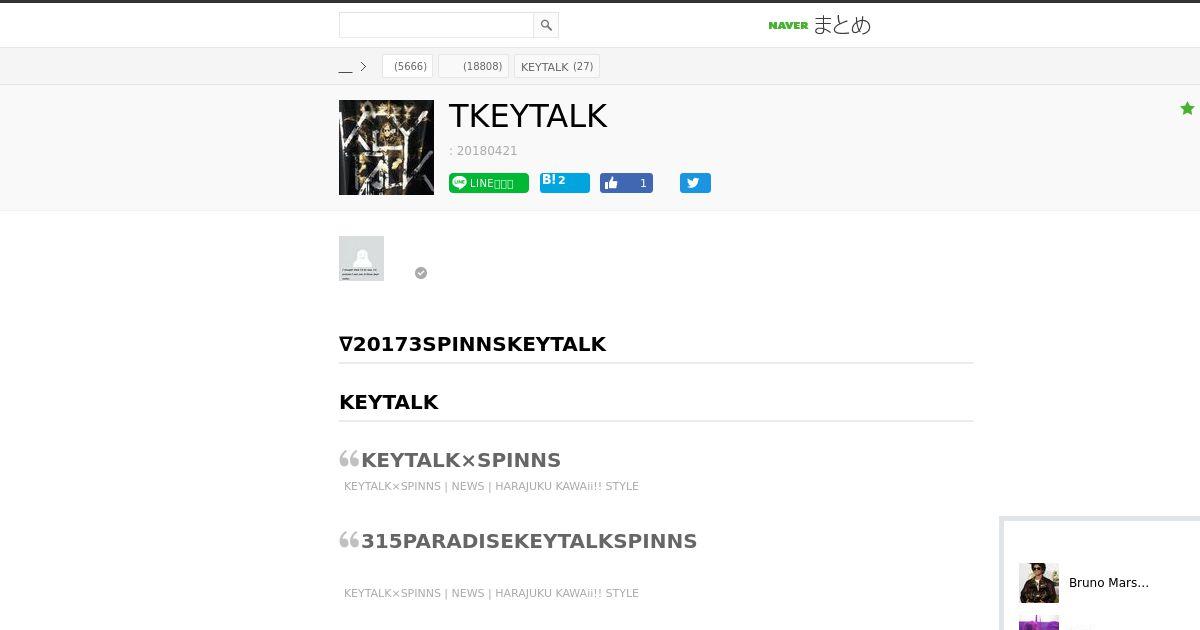The image size is (1200, 630).
Task: Click the search magnifier icon
Action: [546, 25]
